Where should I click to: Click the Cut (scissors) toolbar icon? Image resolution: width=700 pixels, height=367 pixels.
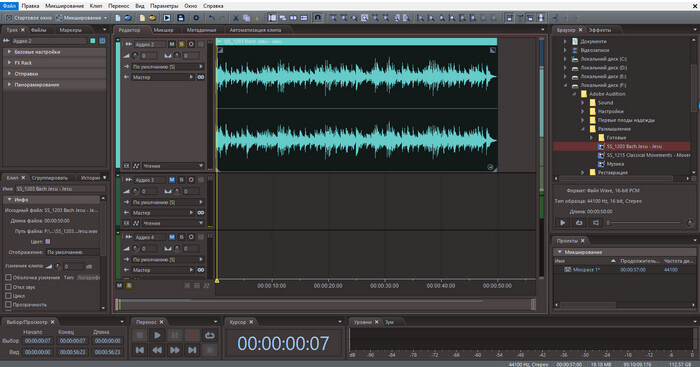[236, 18]
